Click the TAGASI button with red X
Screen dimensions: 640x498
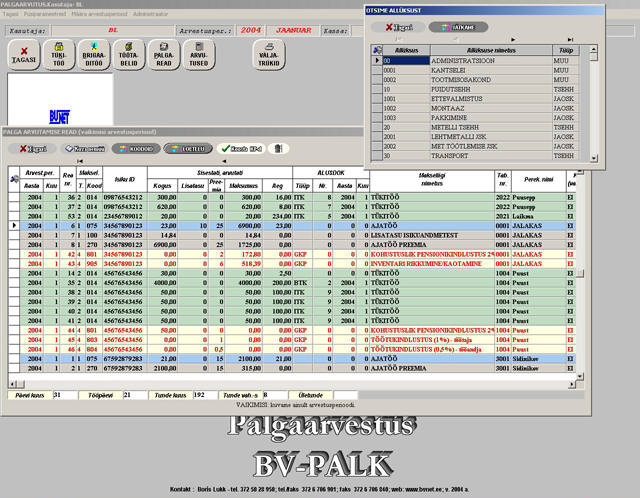pyautogui.click(x=24, y=55)
